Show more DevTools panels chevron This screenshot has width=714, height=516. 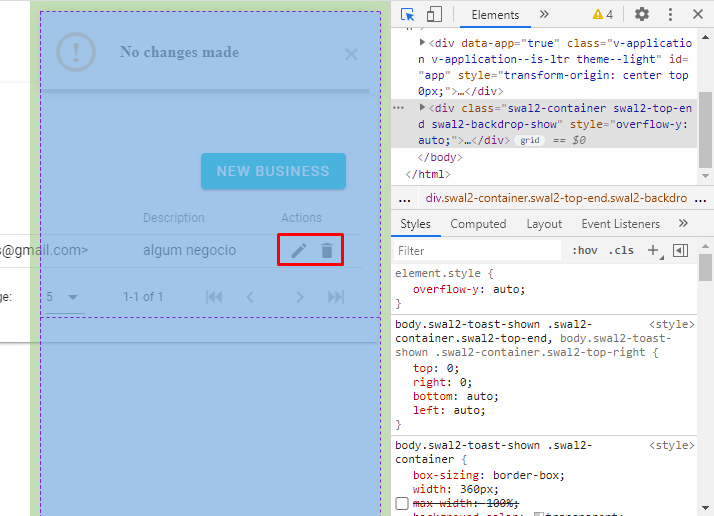click(x=544, y=15)
